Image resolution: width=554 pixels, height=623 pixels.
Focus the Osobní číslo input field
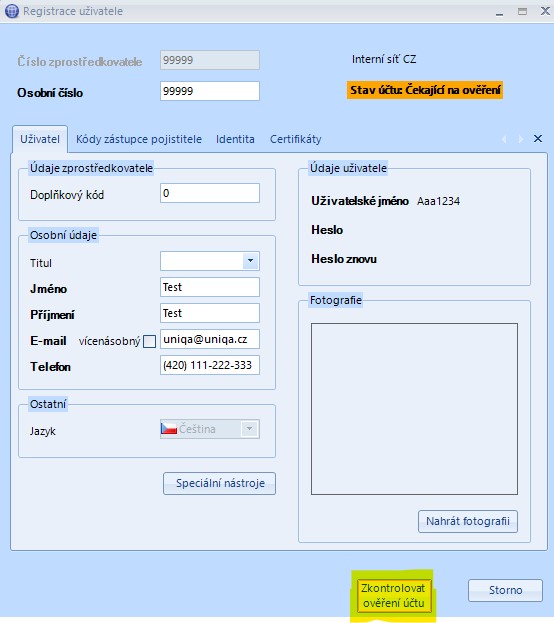click(210, 91)
